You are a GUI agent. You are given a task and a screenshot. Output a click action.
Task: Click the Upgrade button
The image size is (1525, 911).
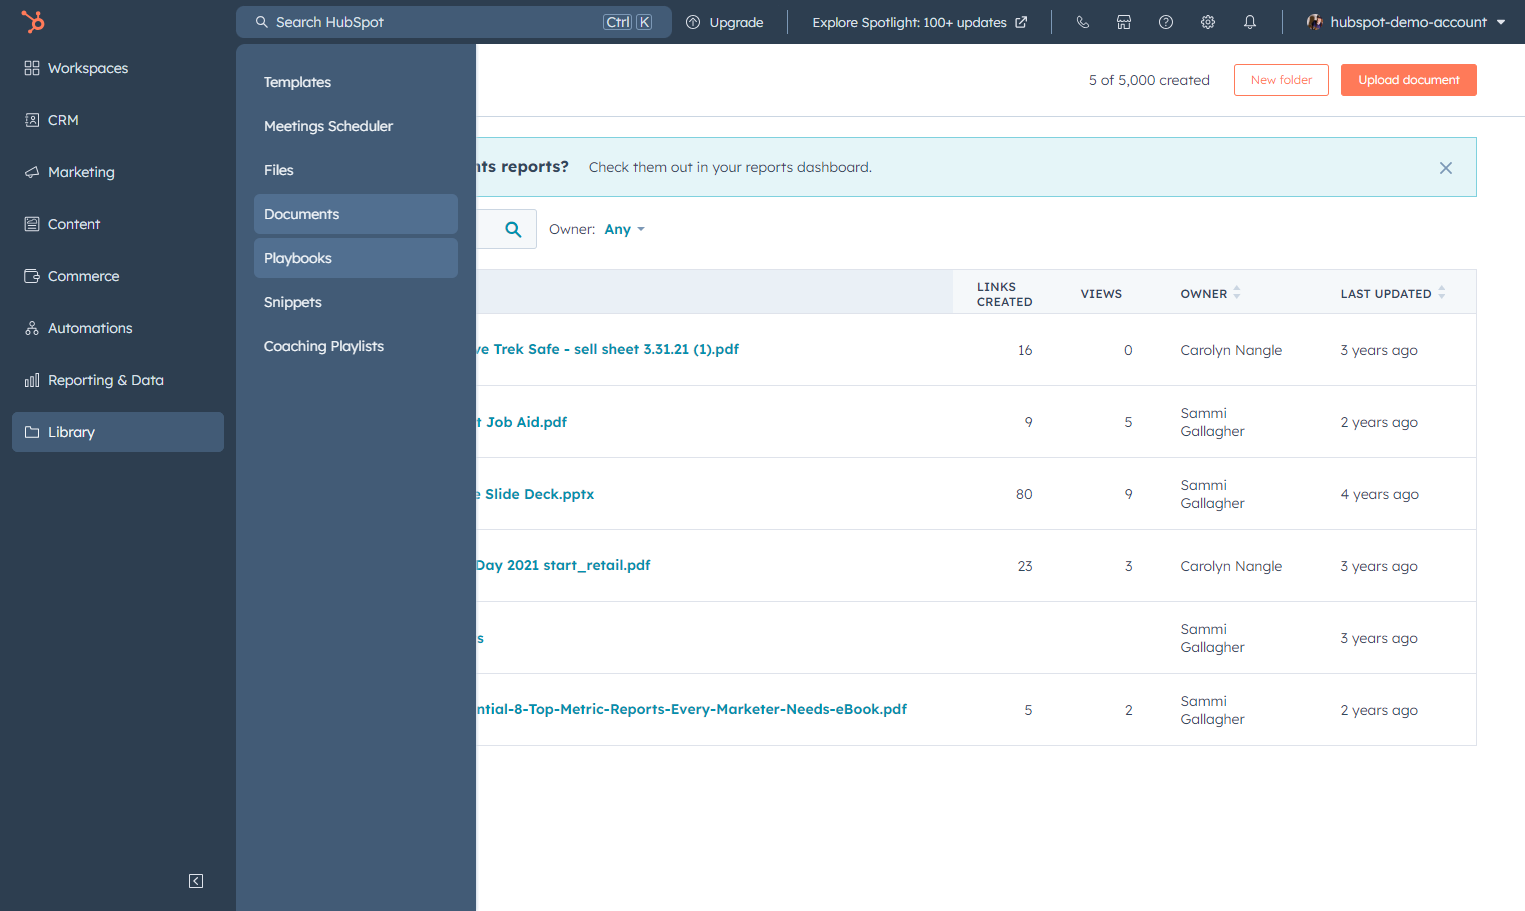725,22
